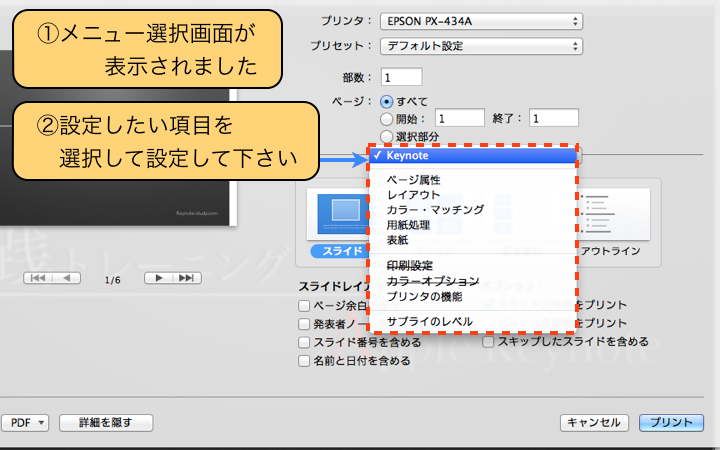The height and width of the screenshot is (450, 720).
Task: Jump to first page in preview
Action: [38, 278]
